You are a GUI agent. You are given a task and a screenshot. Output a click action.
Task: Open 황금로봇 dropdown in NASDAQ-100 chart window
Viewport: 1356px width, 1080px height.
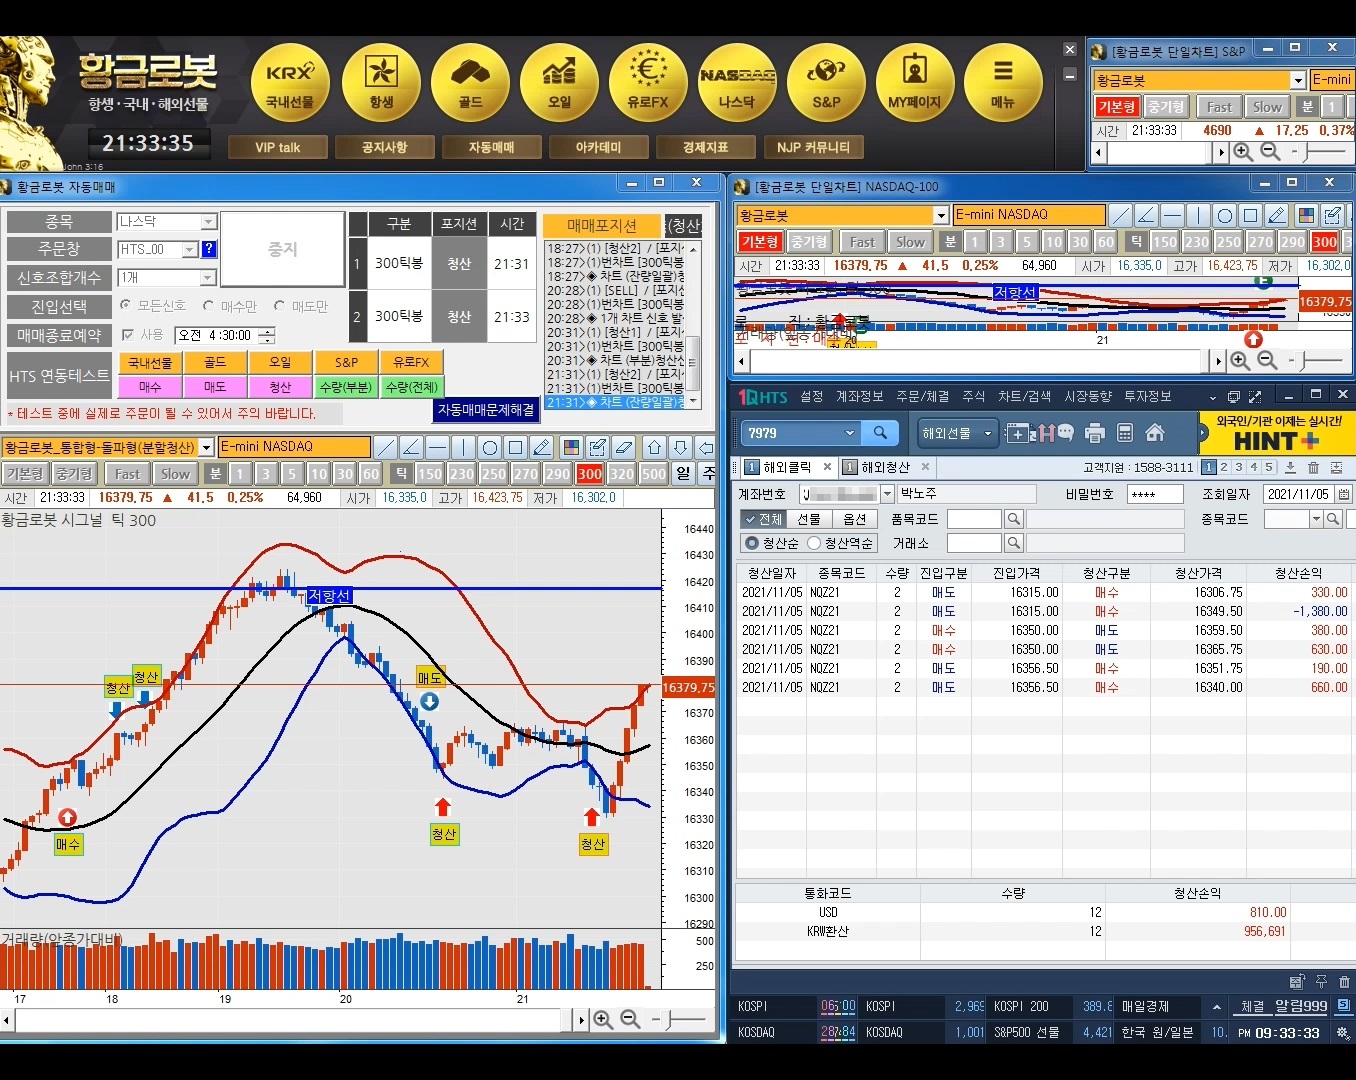click(940, 215)
